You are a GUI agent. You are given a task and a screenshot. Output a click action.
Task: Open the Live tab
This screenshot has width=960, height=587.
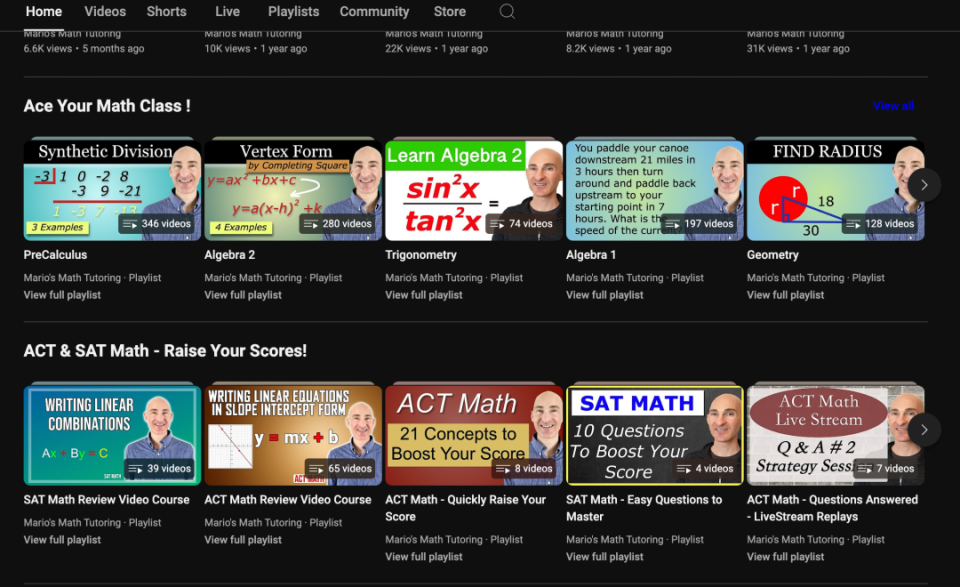pos(227,12)
